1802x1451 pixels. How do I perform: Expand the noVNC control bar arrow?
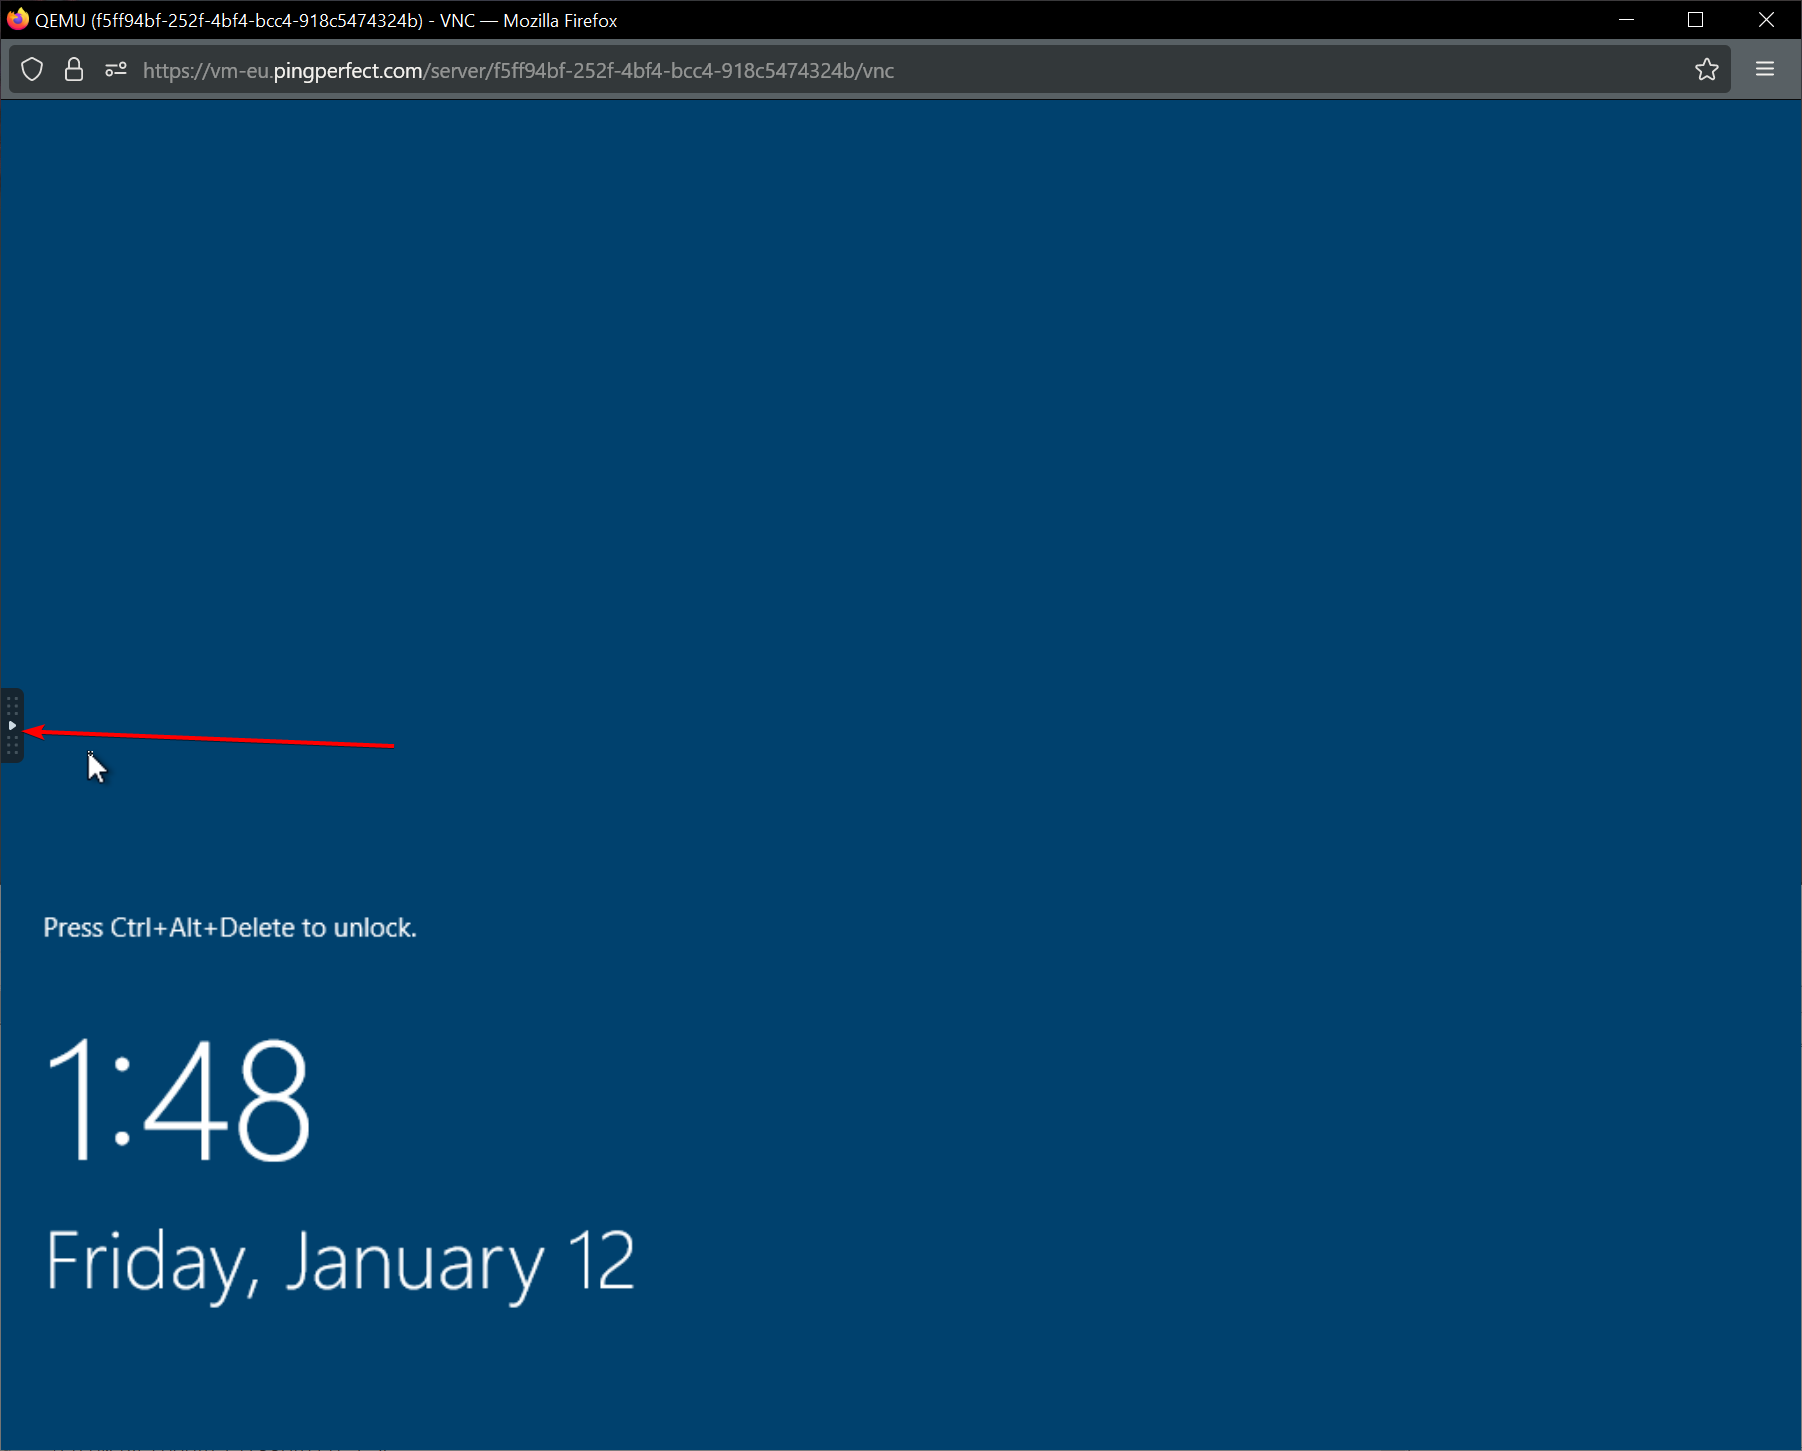pos(12,725)
